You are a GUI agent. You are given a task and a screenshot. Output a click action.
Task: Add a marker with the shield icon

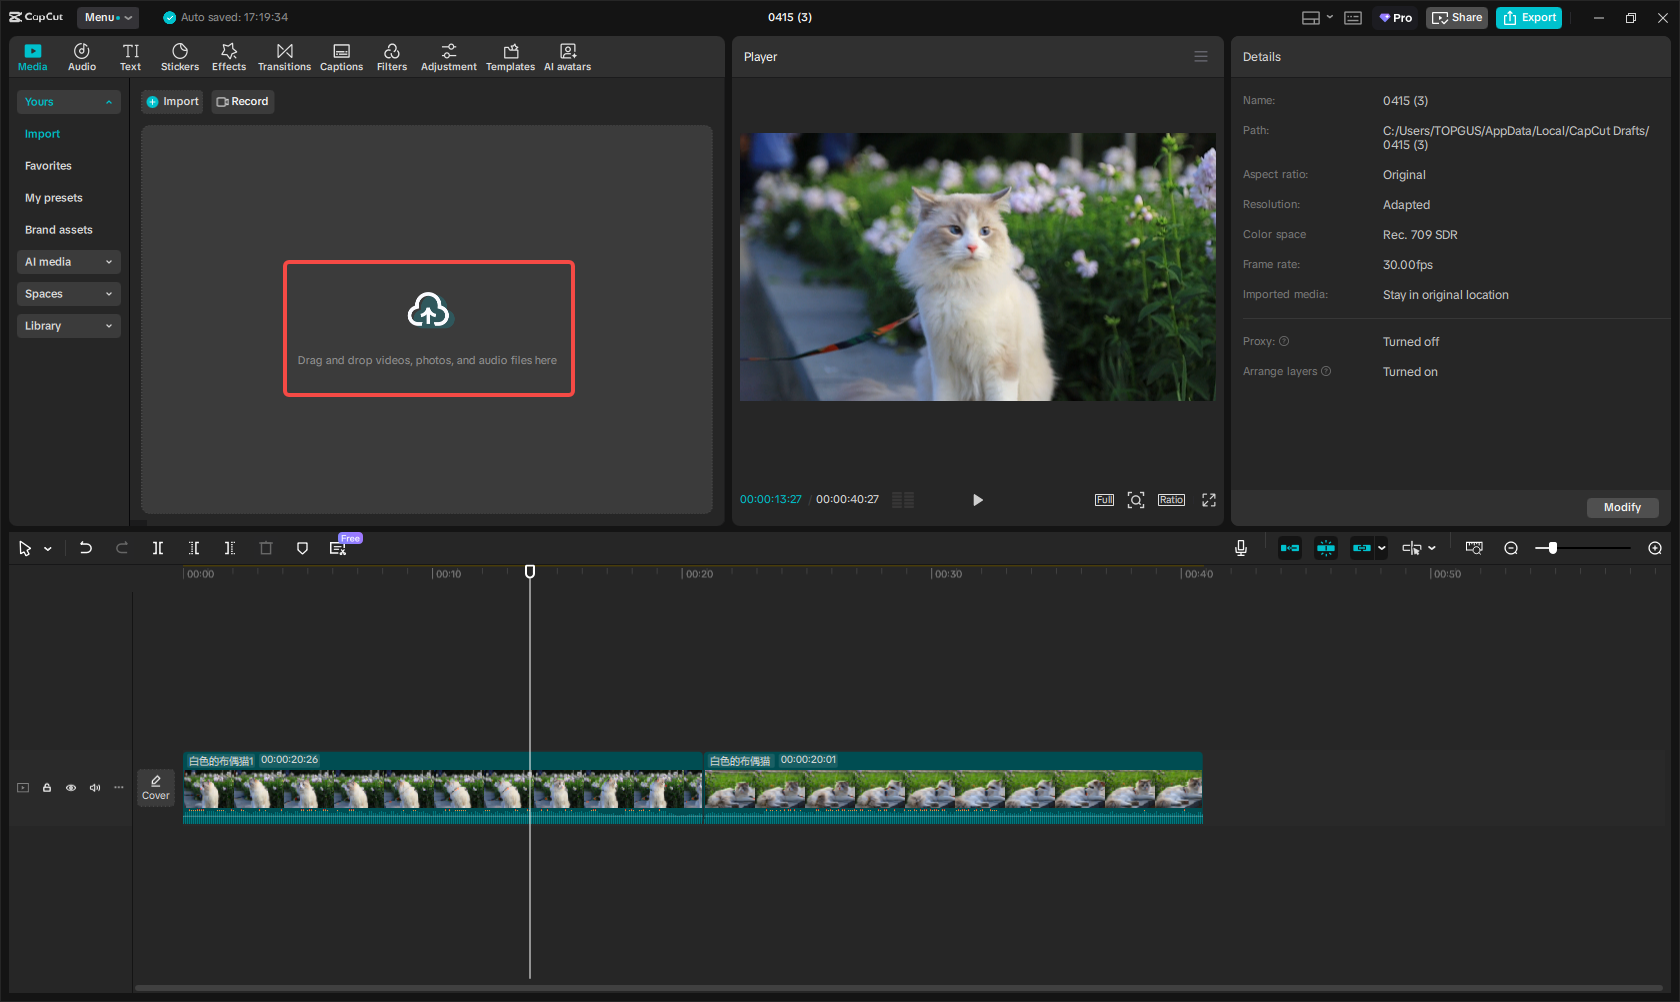click(x=302, y=548)
